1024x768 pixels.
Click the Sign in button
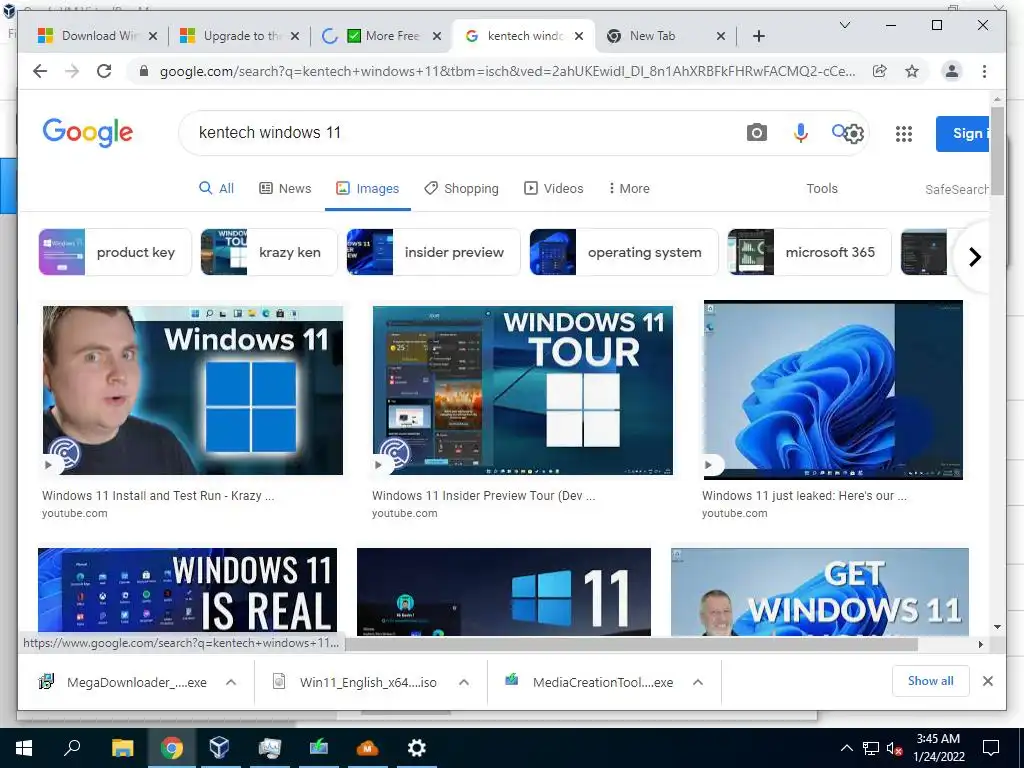pyautogui.click(x=963, y=133)
